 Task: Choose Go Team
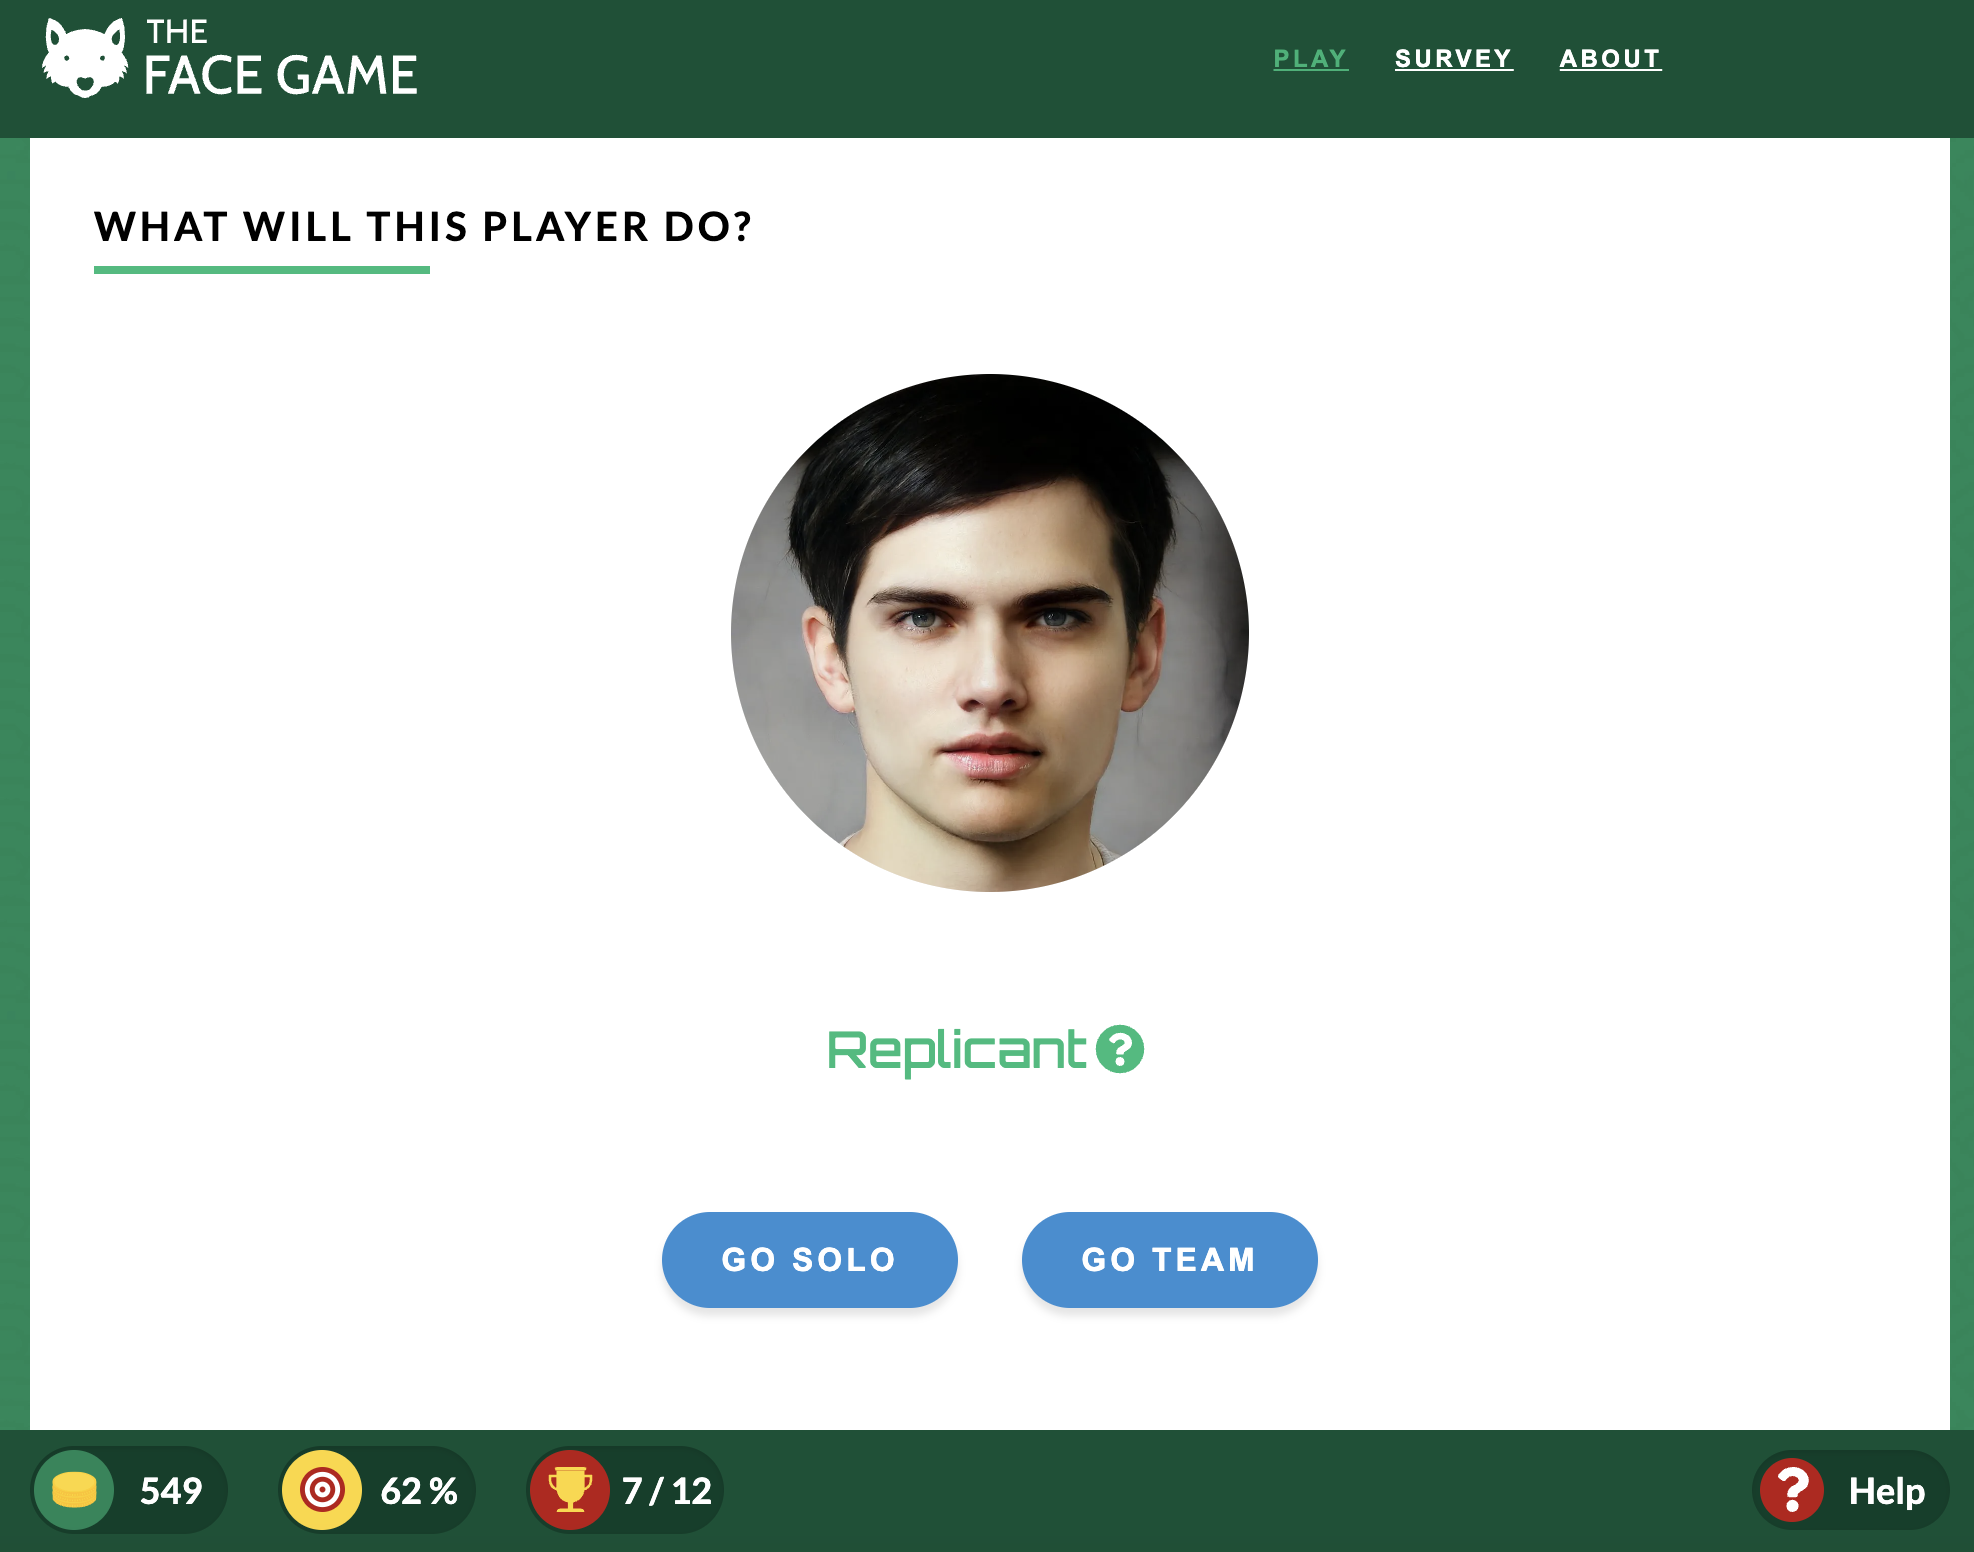(x=1169, y=1259)
